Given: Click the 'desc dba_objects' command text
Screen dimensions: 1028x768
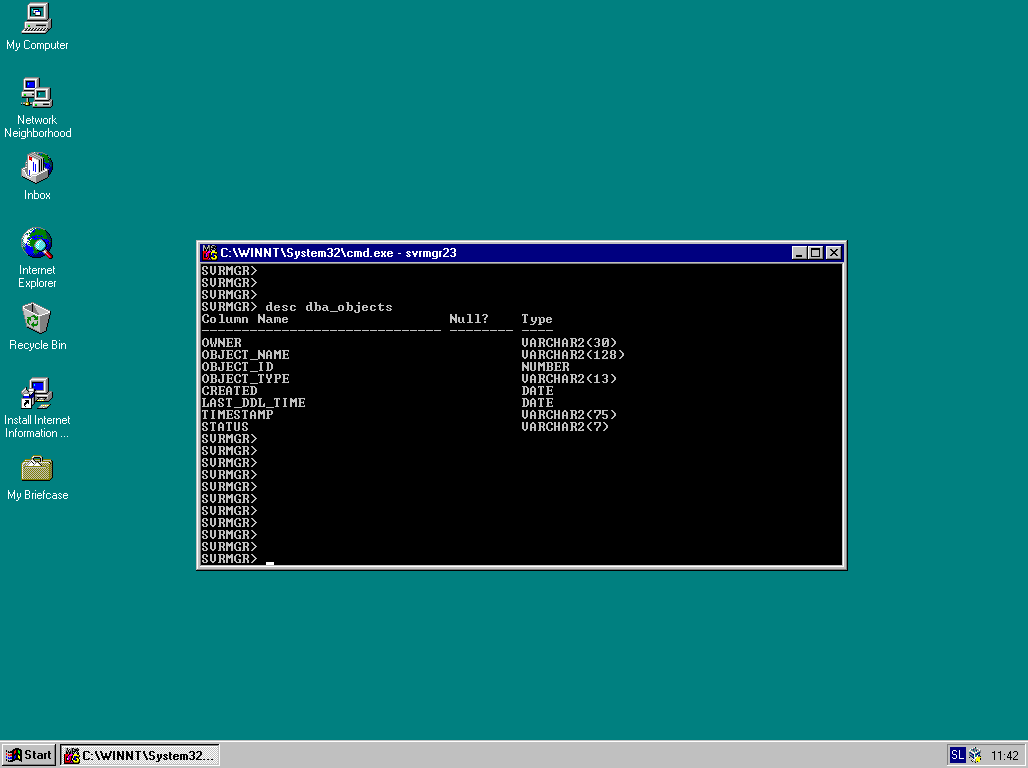Looking at the screenshot, I should point(329,307).
